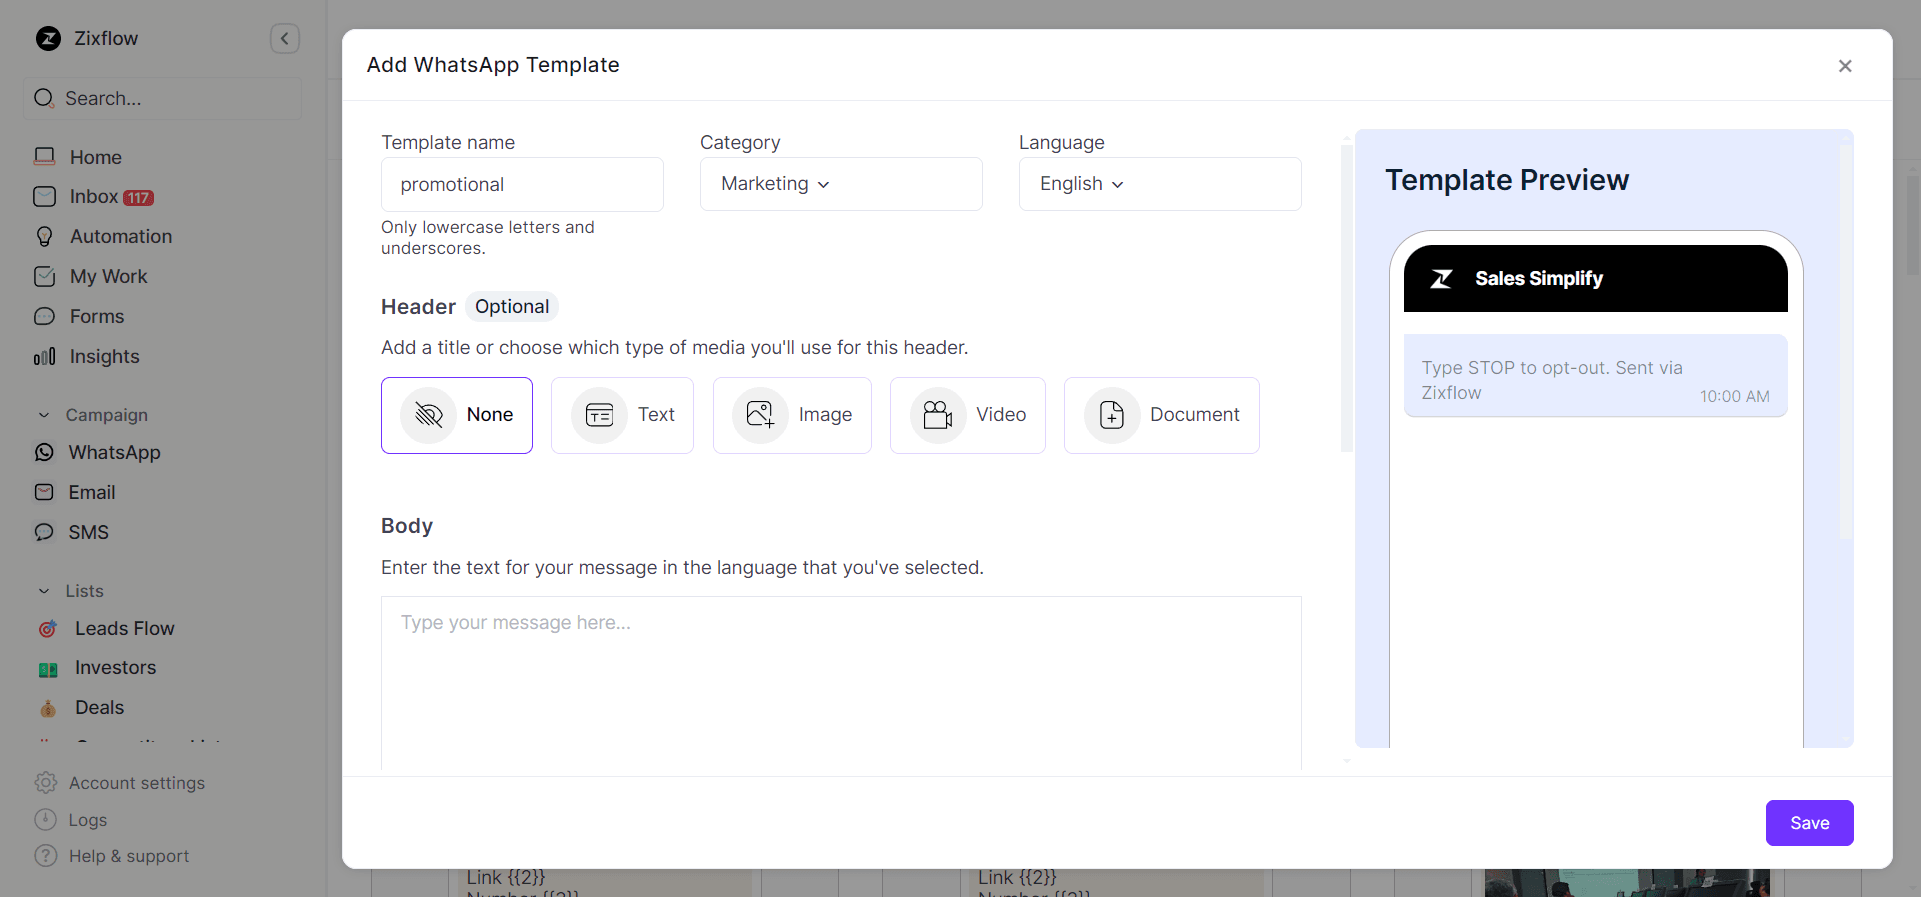Image resolution: width=1921 pixels, height=897 pixels.
Task: Click the Insights bar chart icon
Action: click(45, 357)
